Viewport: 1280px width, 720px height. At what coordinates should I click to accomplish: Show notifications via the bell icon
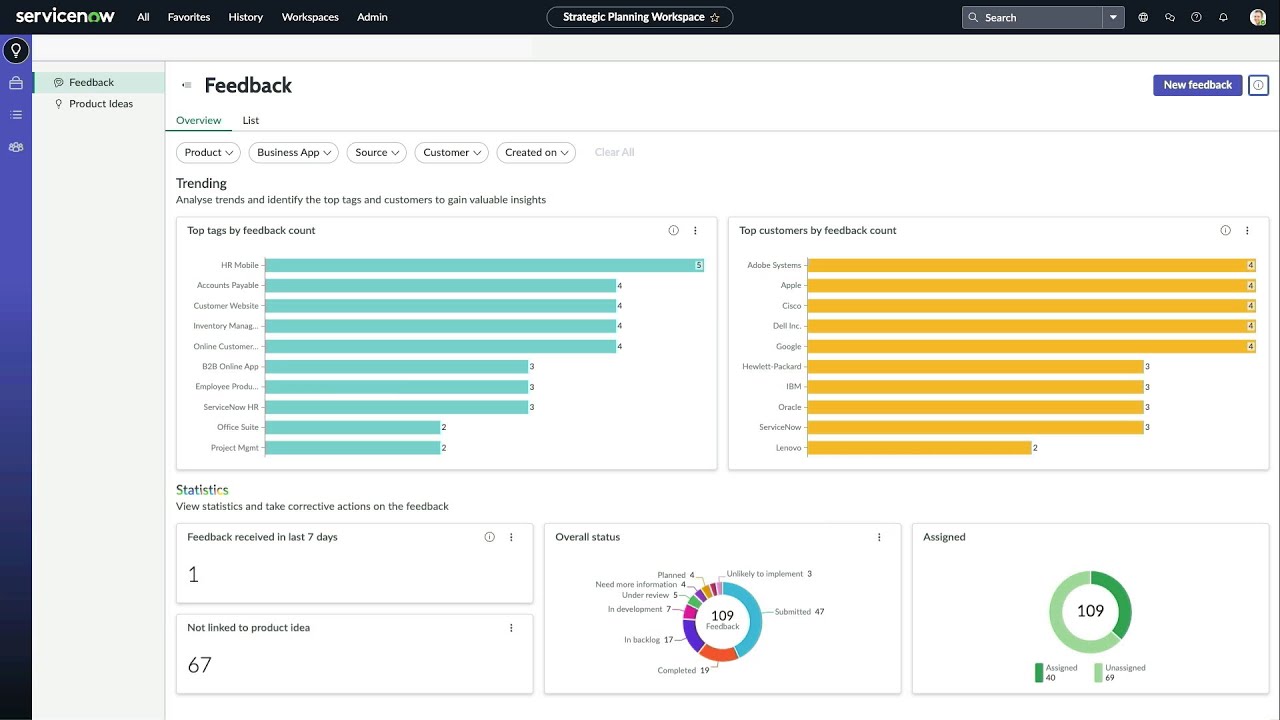1223,17
